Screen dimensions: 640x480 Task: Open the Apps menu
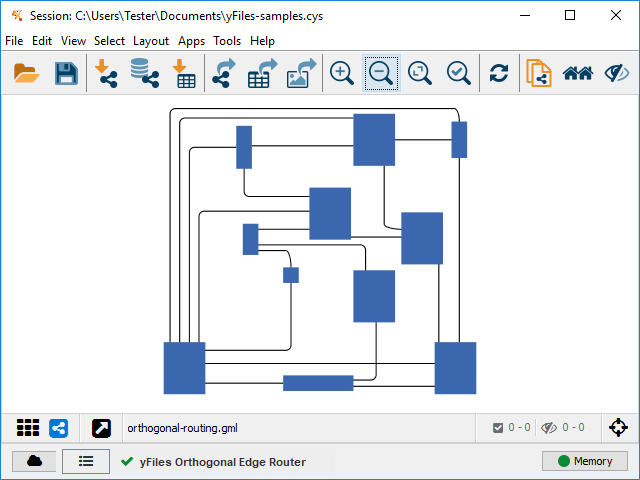click(191, 41)
